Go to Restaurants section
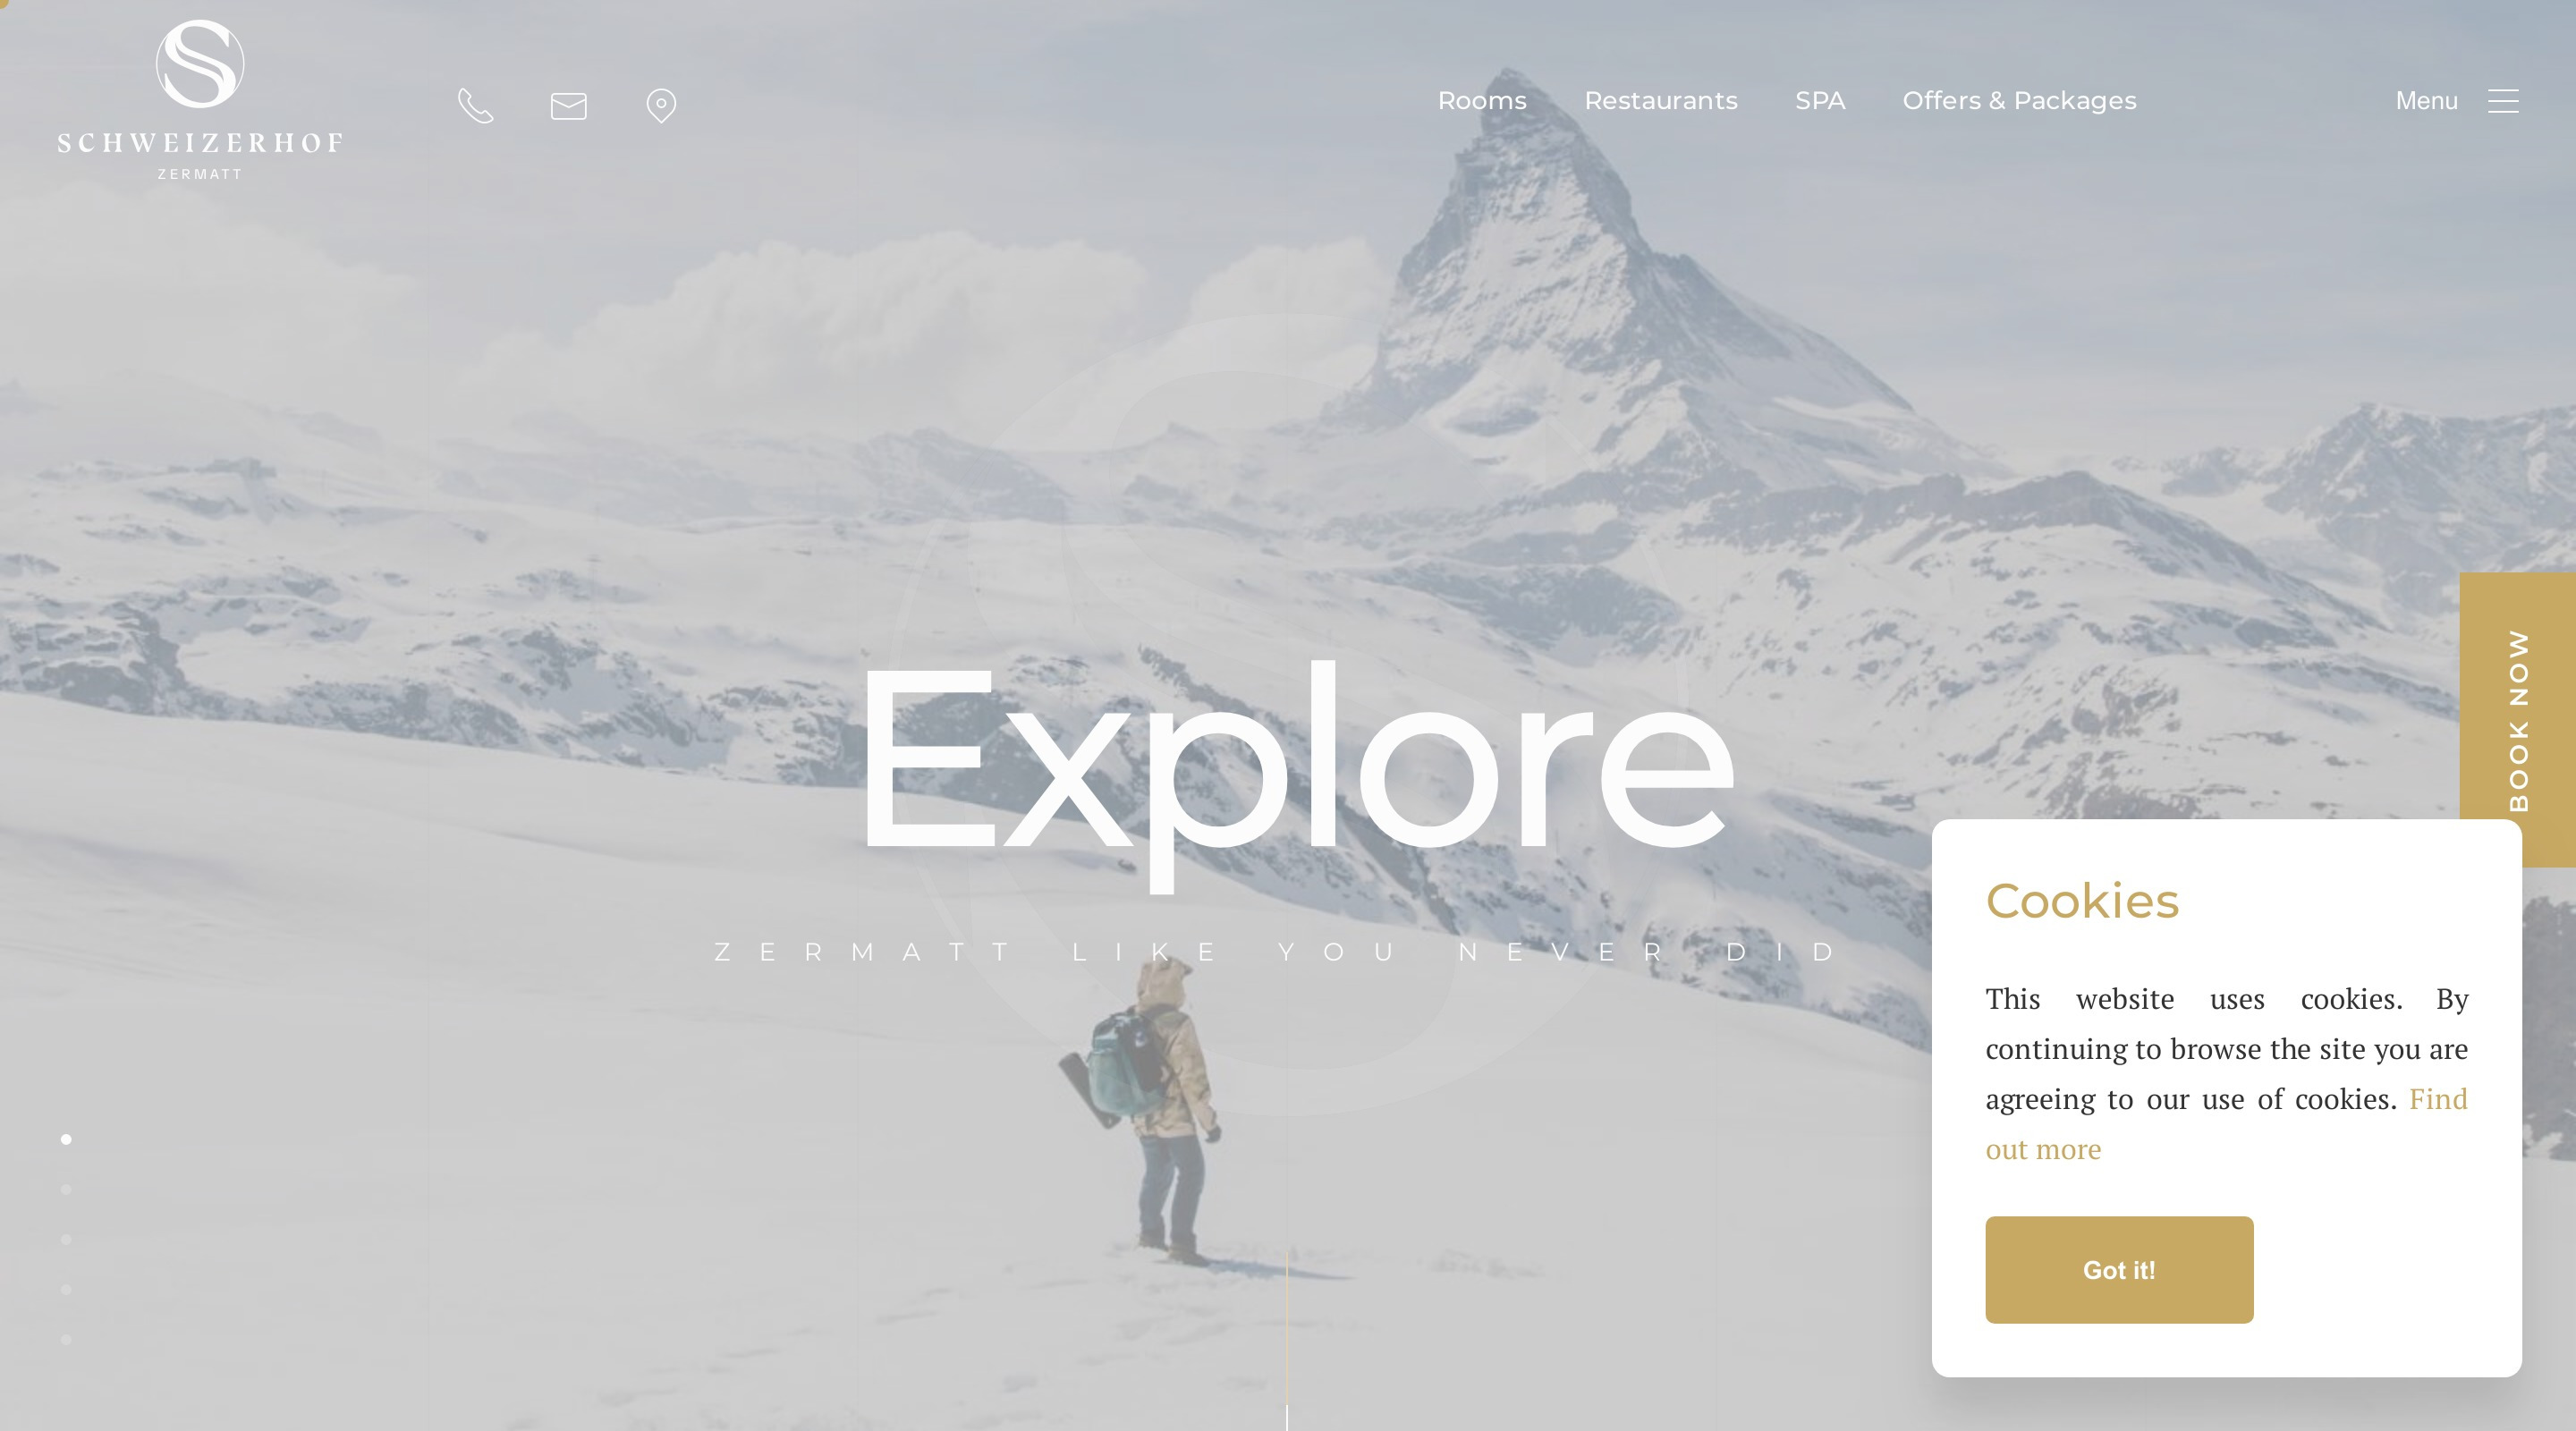2576x1431 pixels. 1661,101
